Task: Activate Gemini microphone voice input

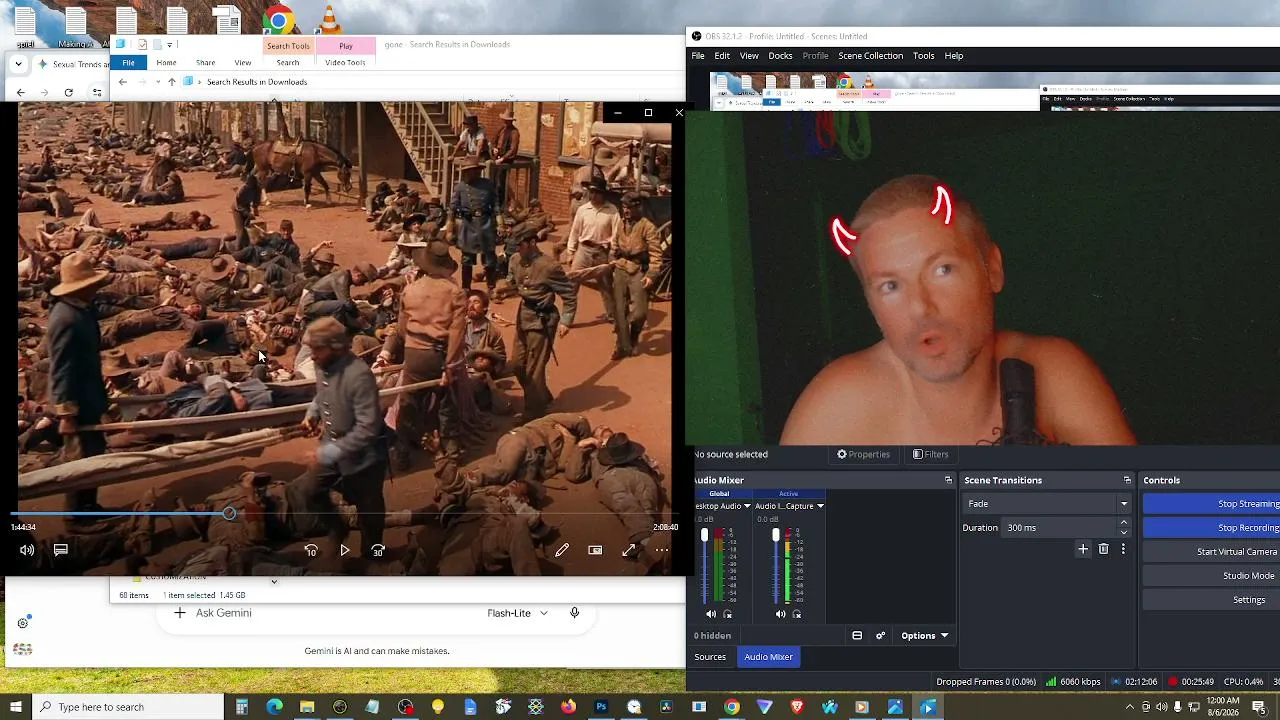Action: [x=575, y=613]
